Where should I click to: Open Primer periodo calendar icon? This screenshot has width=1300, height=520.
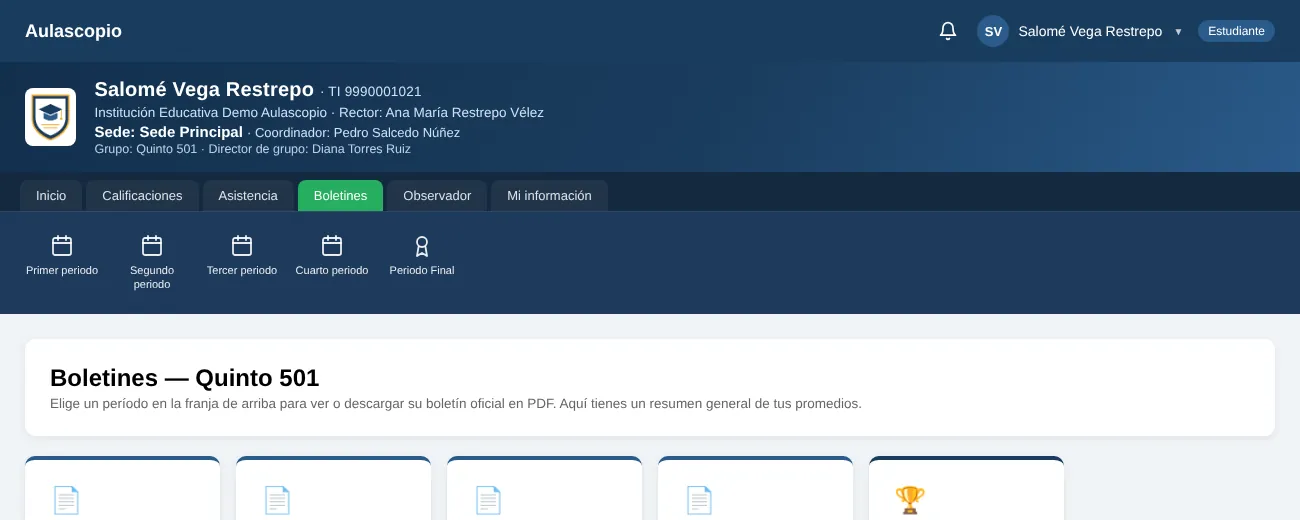62,246
